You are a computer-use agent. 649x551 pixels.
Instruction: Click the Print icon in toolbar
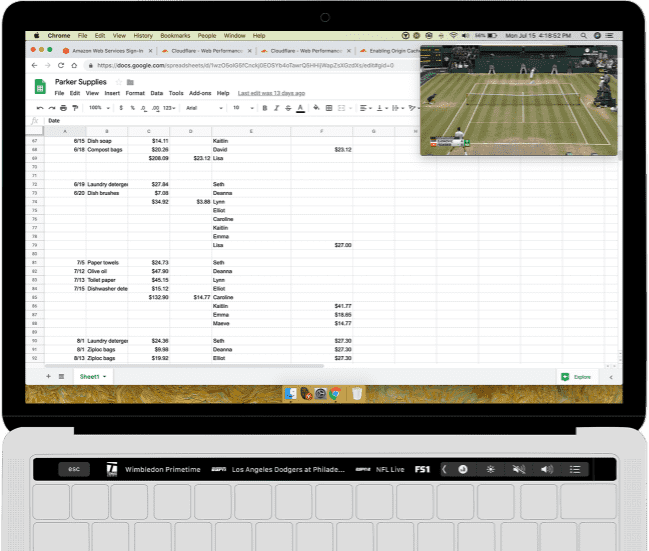tap(63, 108)
